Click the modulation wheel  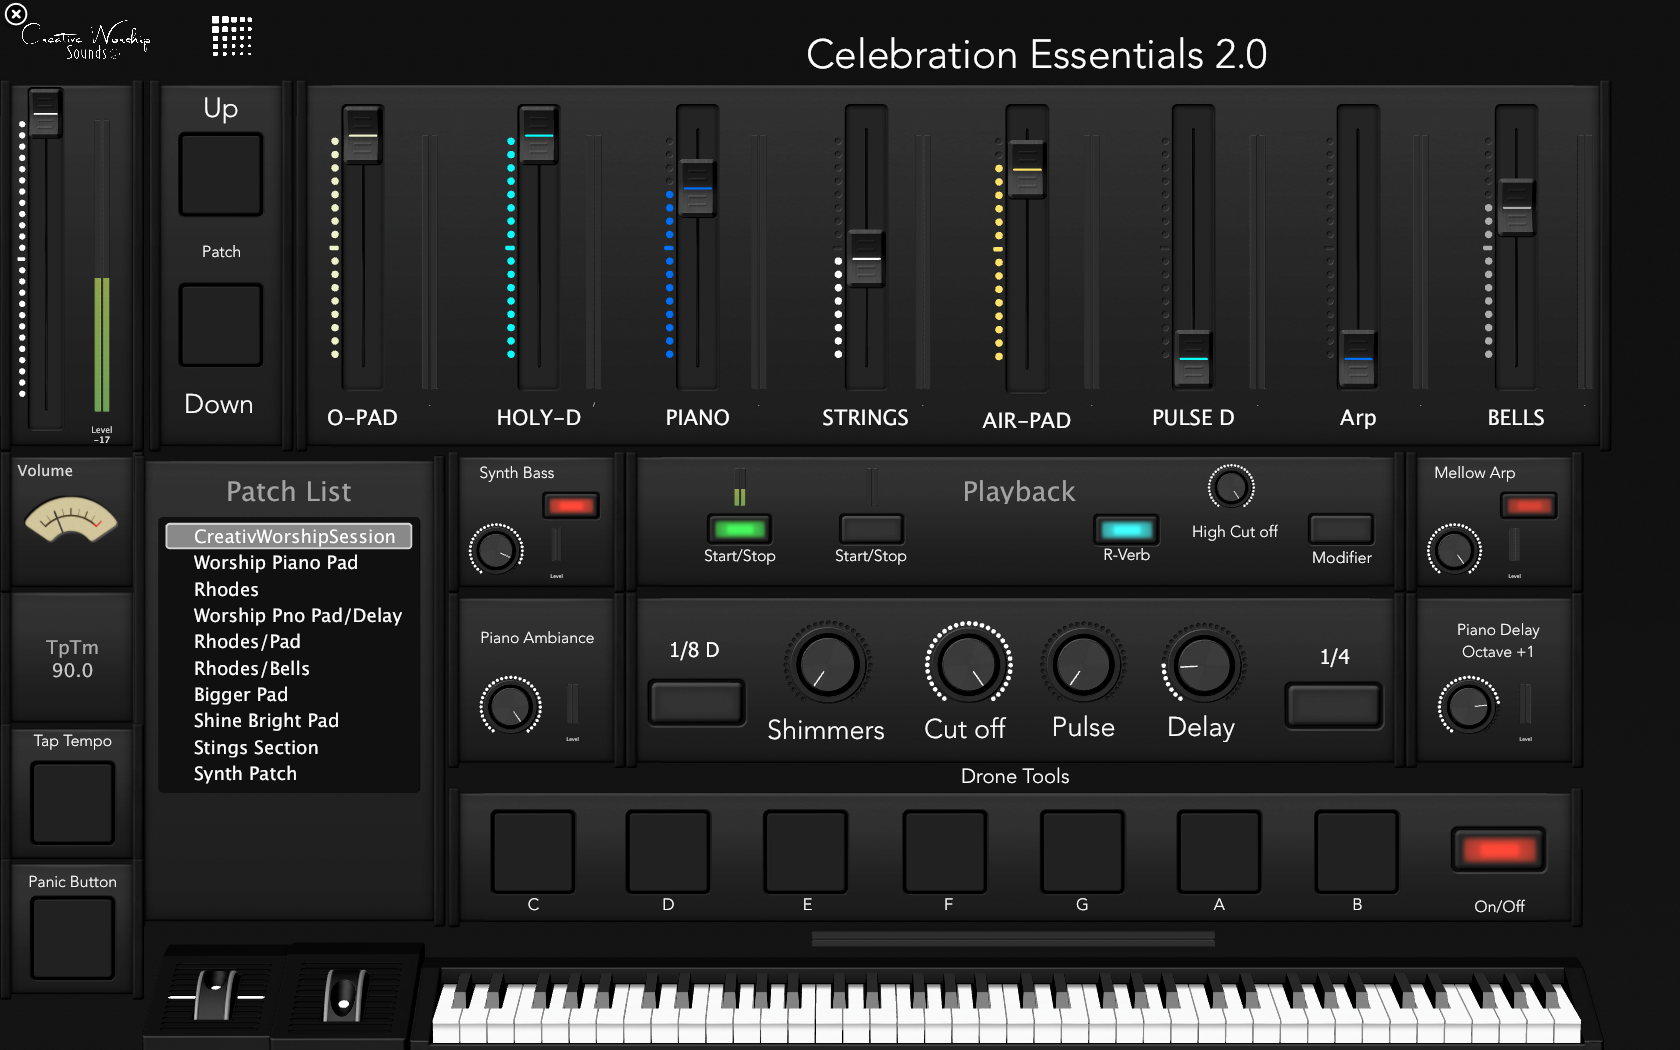pos(343,995)
